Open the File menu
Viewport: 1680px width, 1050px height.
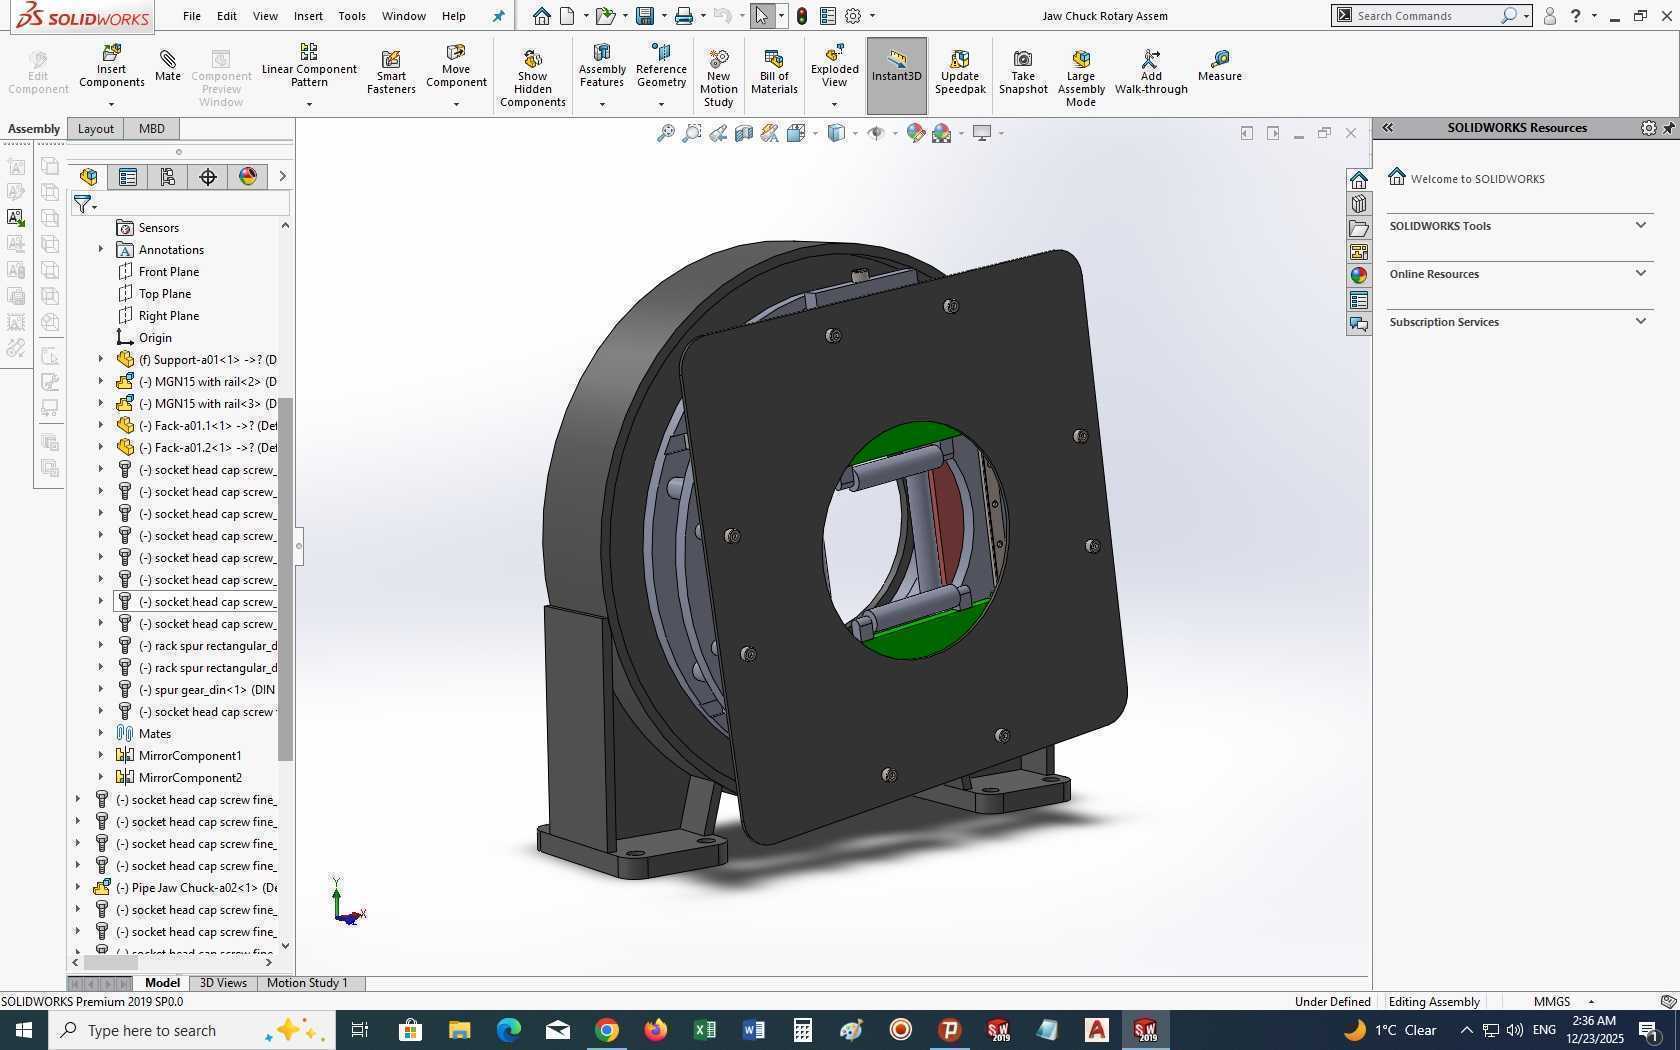point(192,16)
